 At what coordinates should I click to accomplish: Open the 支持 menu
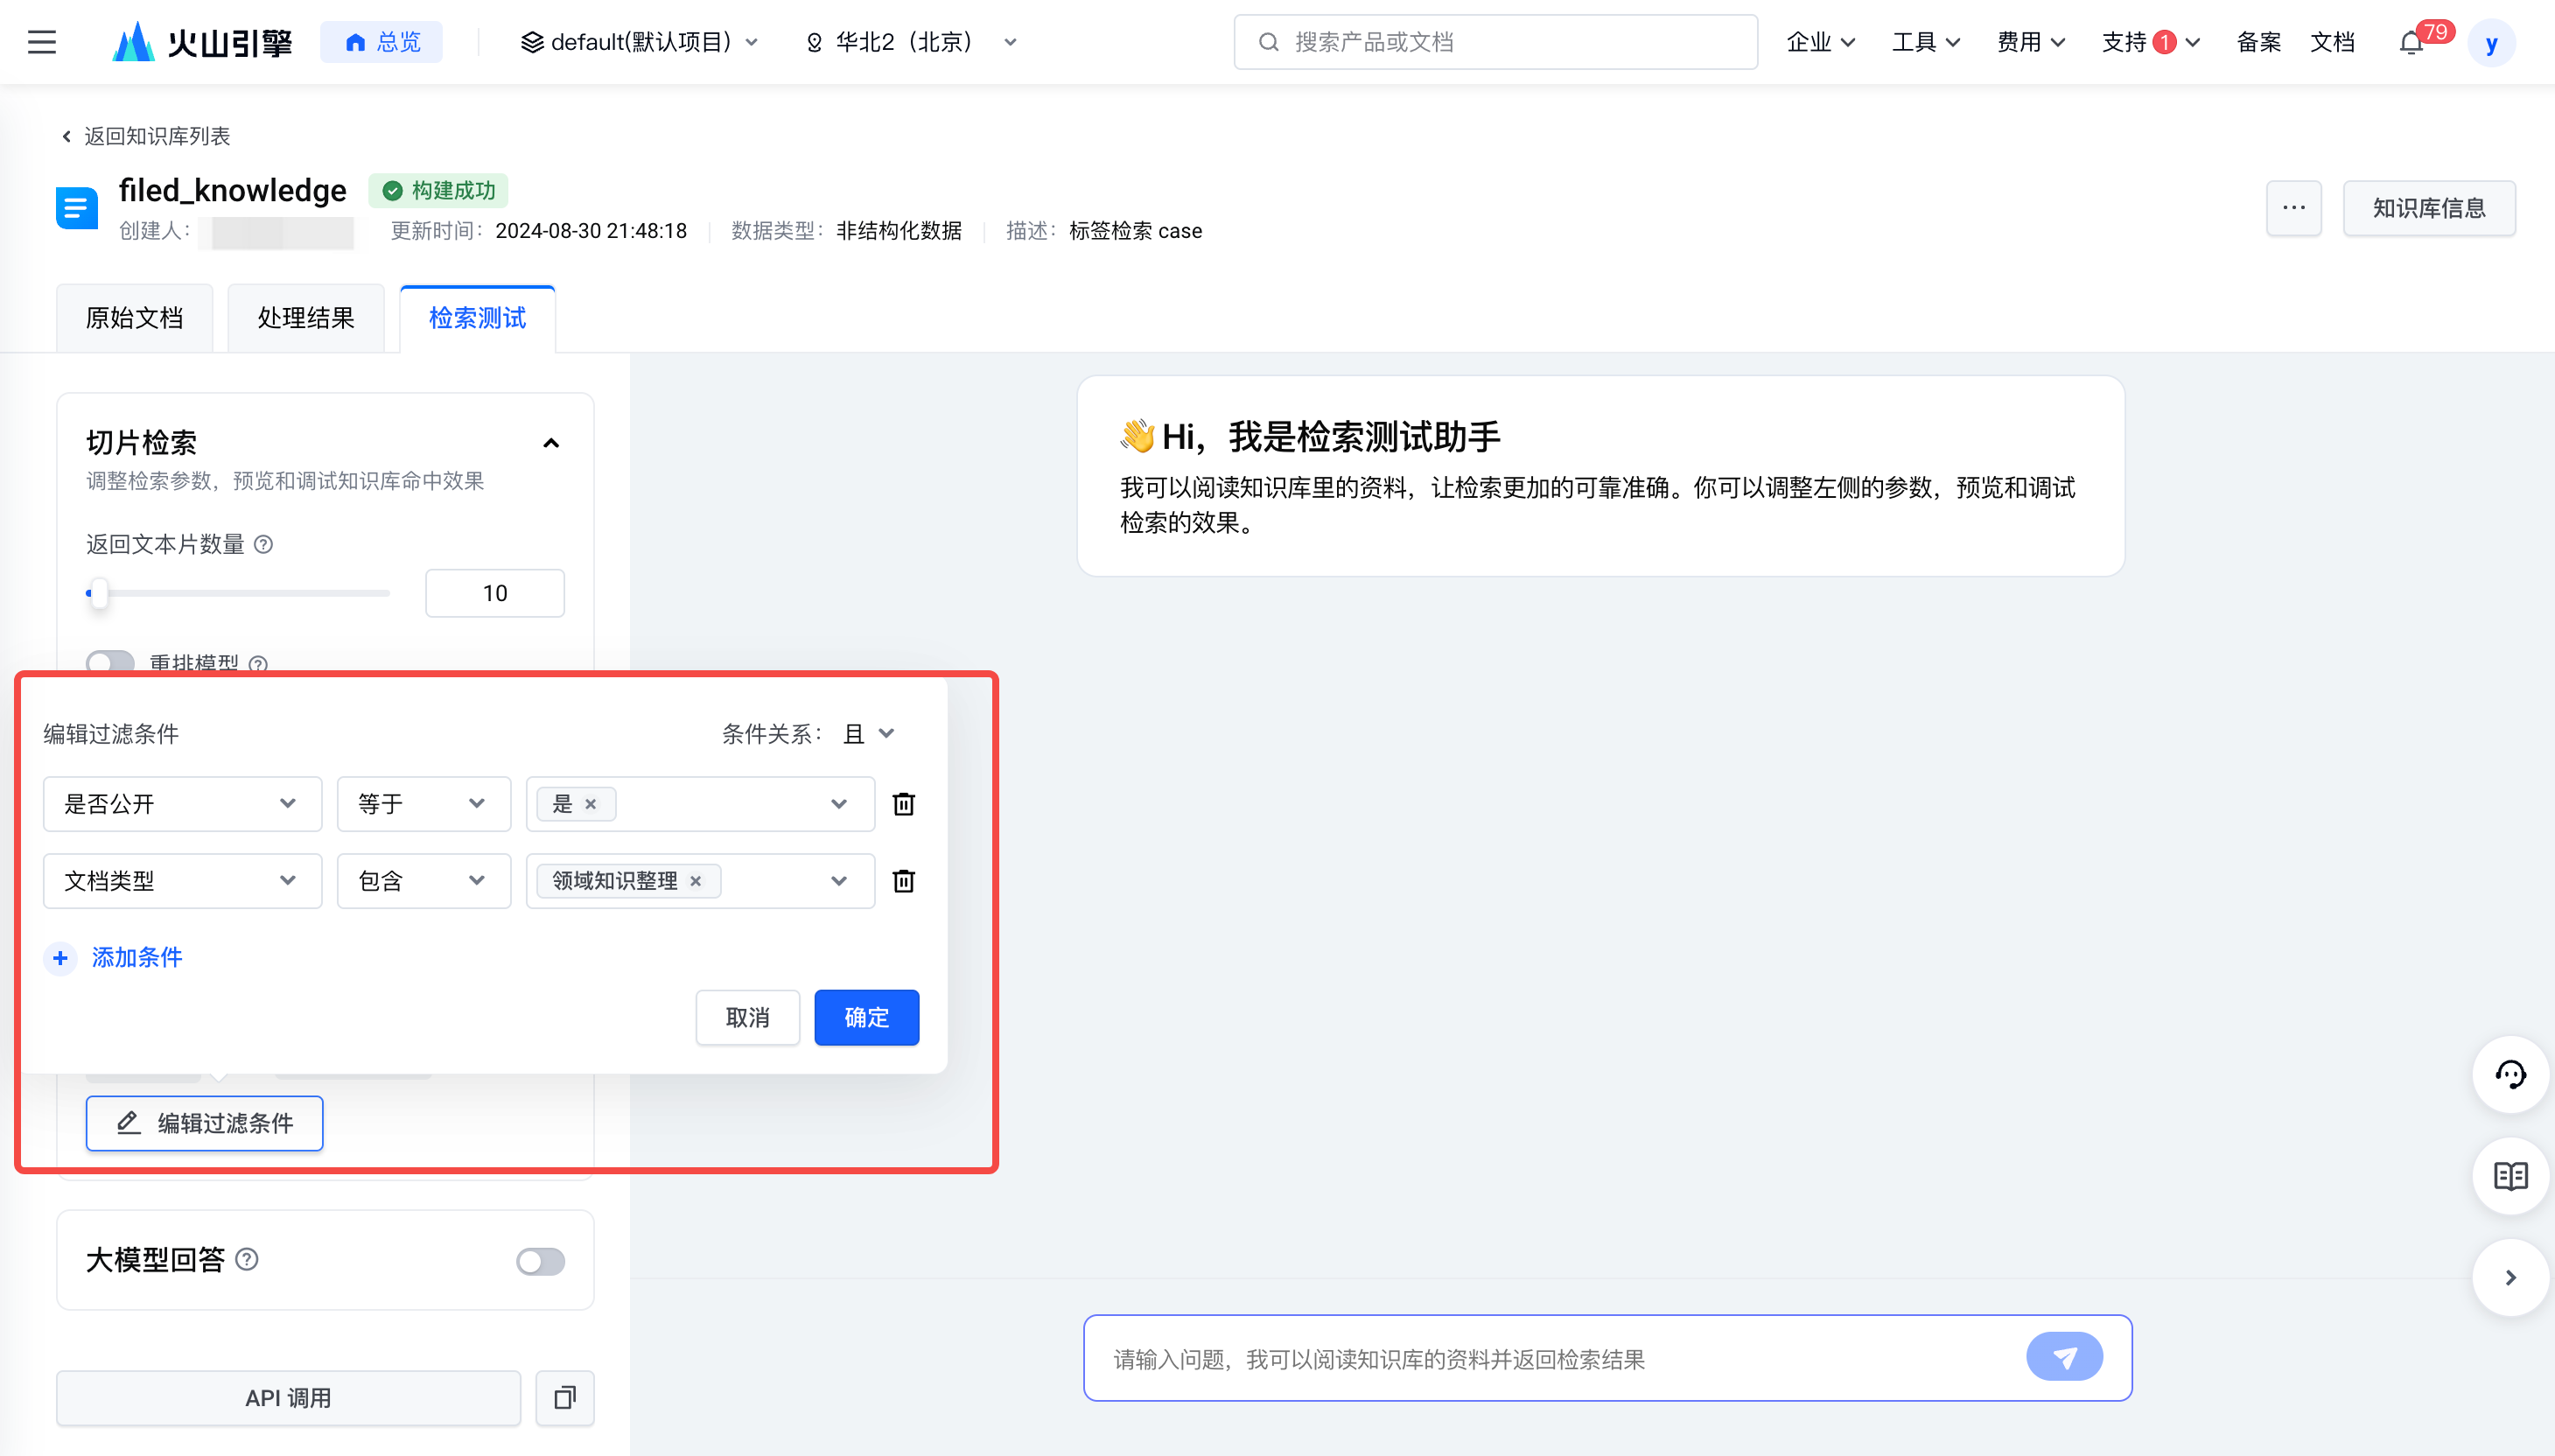pyautogui.click(x=2151, y=42)
